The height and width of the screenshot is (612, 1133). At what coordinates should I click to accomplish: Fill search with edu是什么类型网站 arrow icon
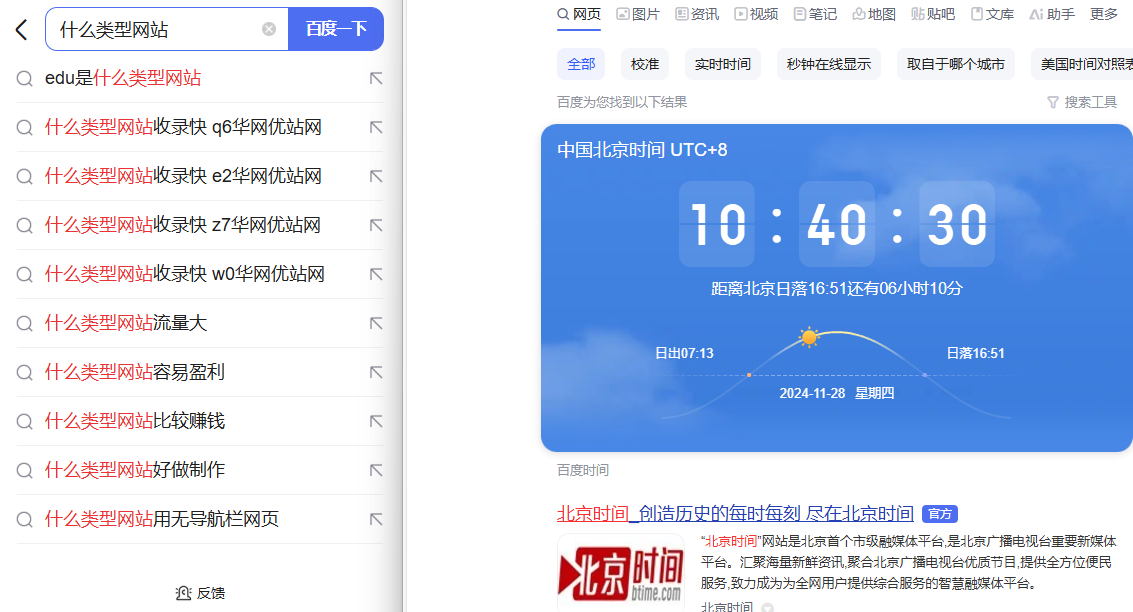pyautogui.click(x=376, y=78)
